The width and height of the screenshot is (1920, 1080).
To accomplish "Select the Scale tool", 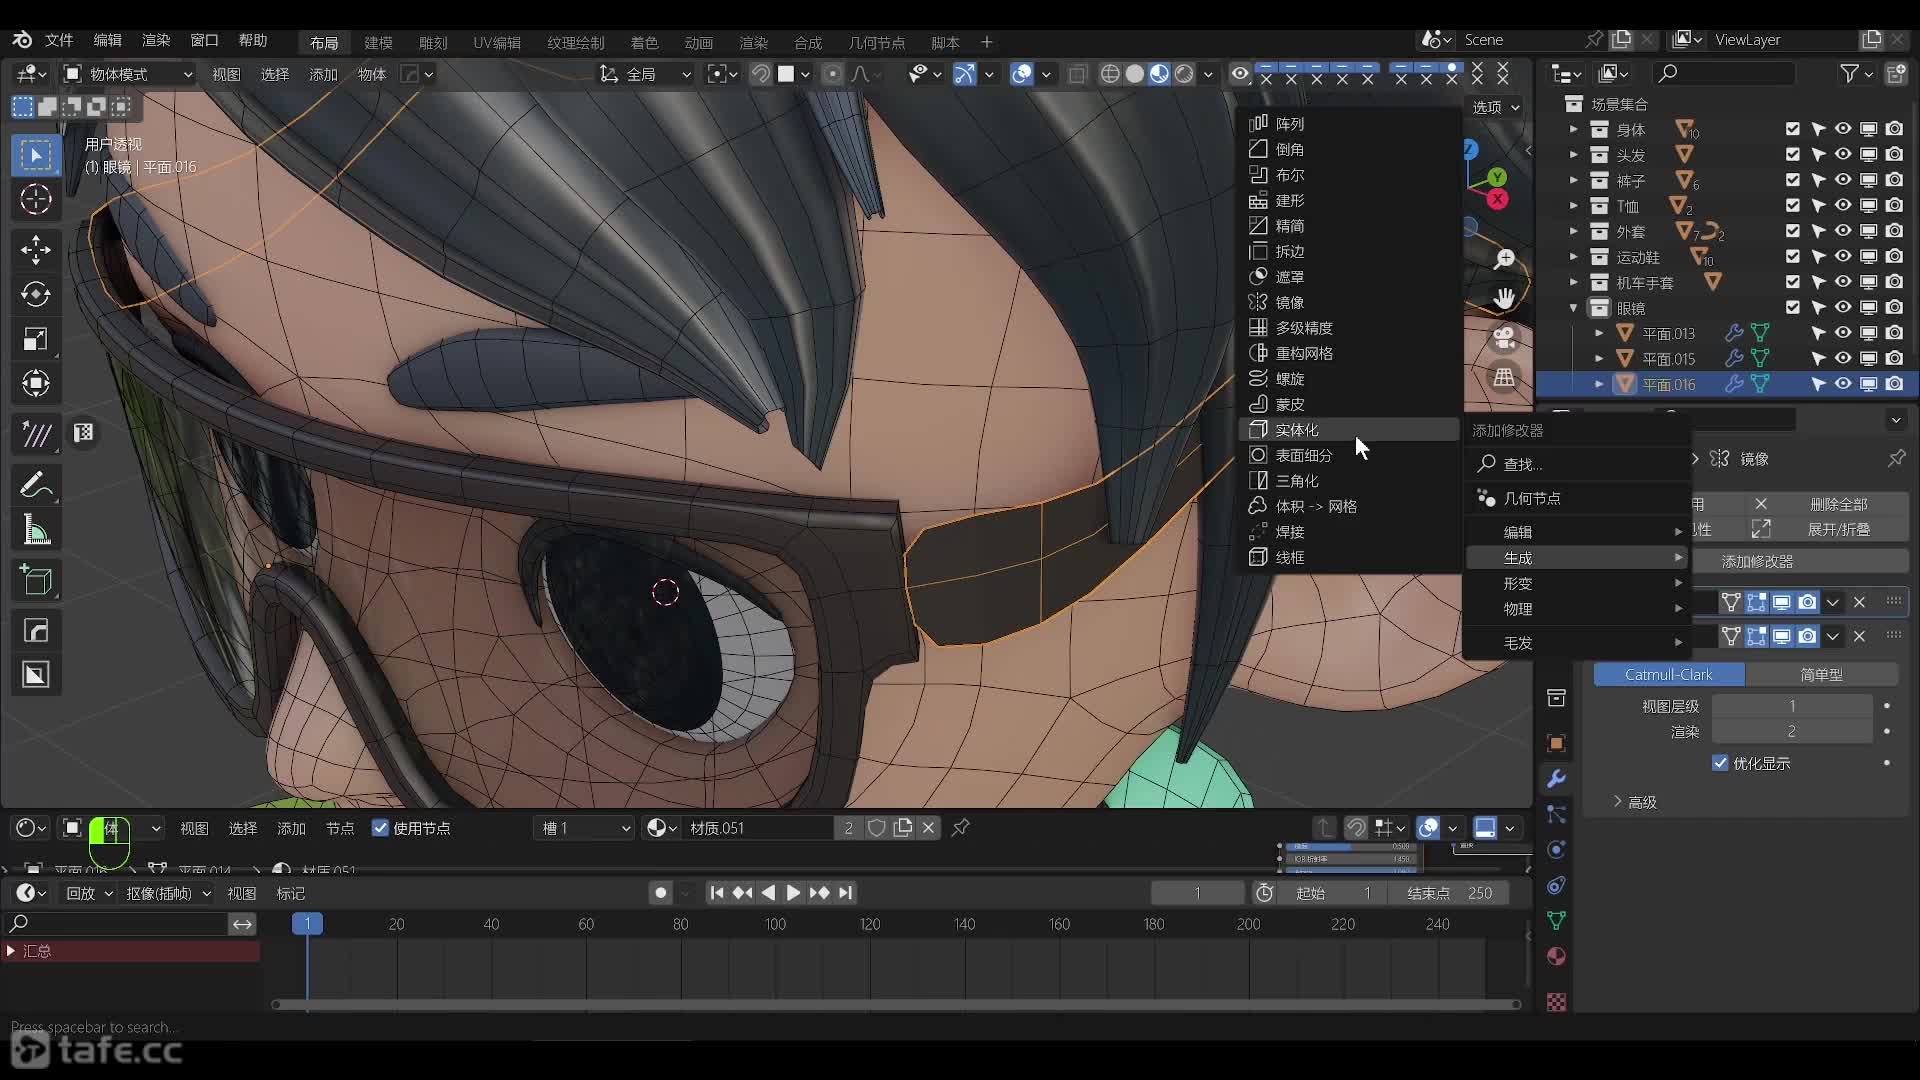I will pyautogui.click(x=36, y=339).
